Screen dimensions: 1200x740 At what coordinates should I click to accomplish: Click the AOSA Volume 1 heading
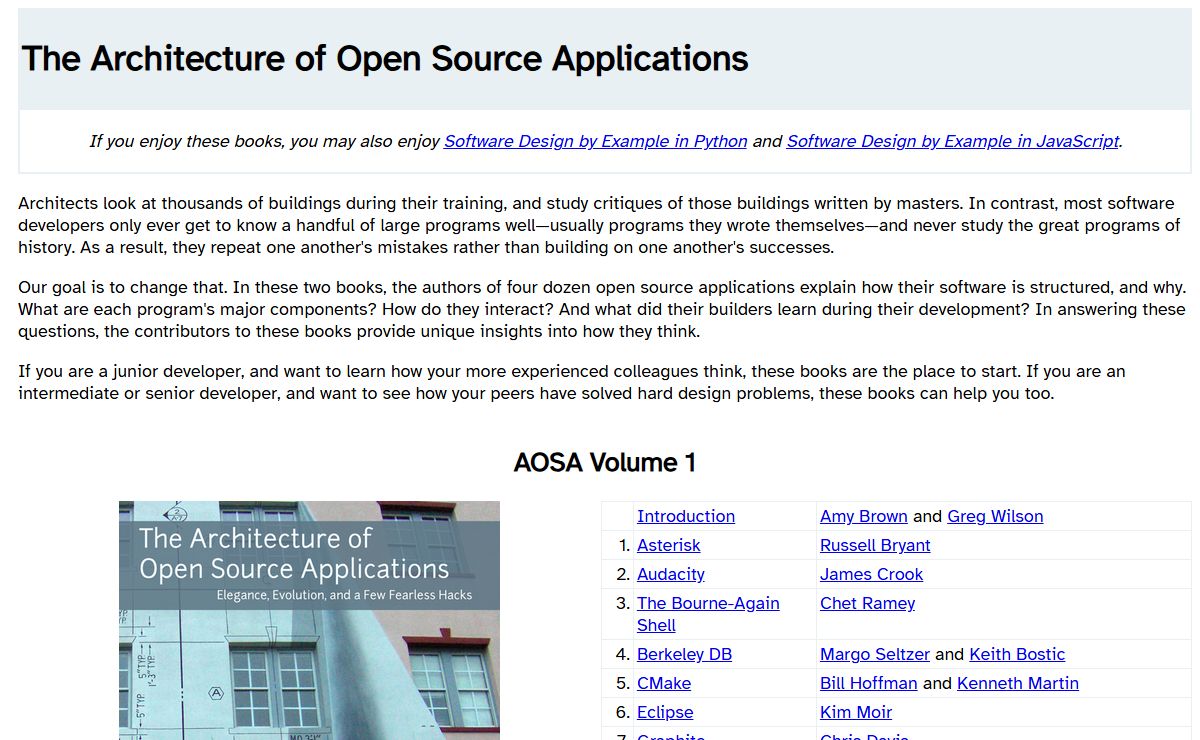click(x=605, y=462)
